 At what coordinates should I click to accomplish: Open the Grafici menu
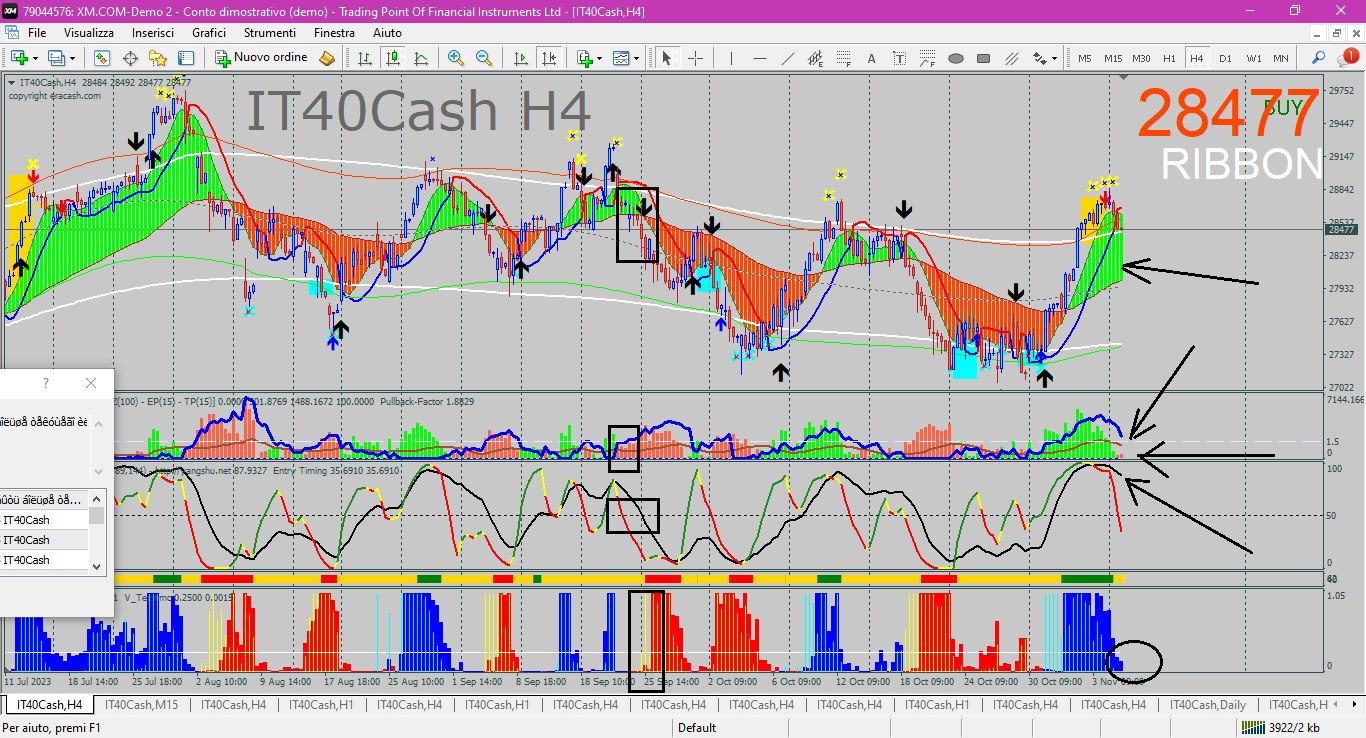coord(209,33)
